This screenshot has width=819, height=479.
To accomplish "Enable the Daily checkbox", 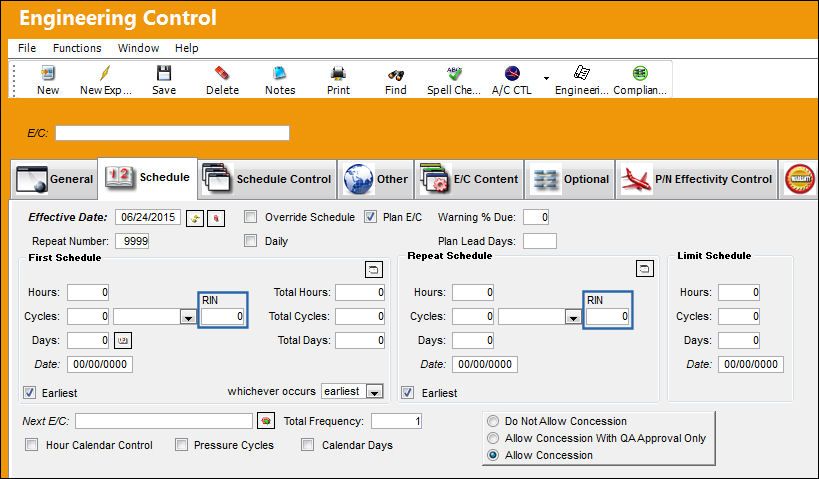I will point(251,241).
